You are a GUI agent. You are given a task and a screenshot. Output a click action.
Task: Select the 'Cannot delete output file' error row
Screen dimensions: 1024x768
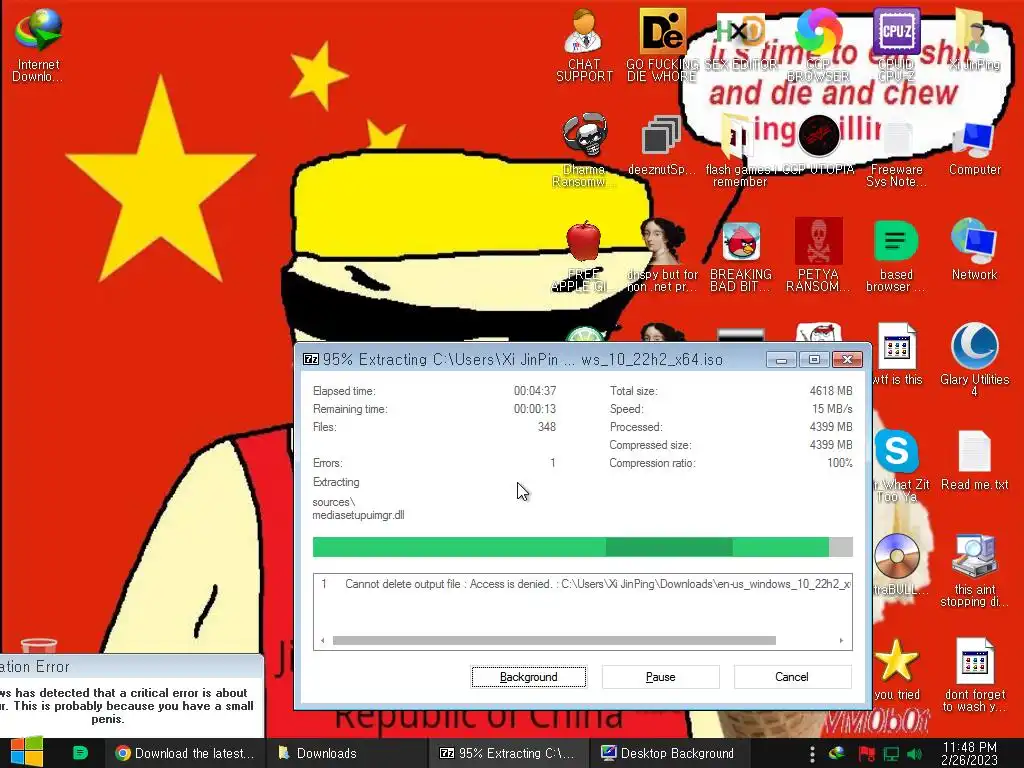tap(583, 584)
